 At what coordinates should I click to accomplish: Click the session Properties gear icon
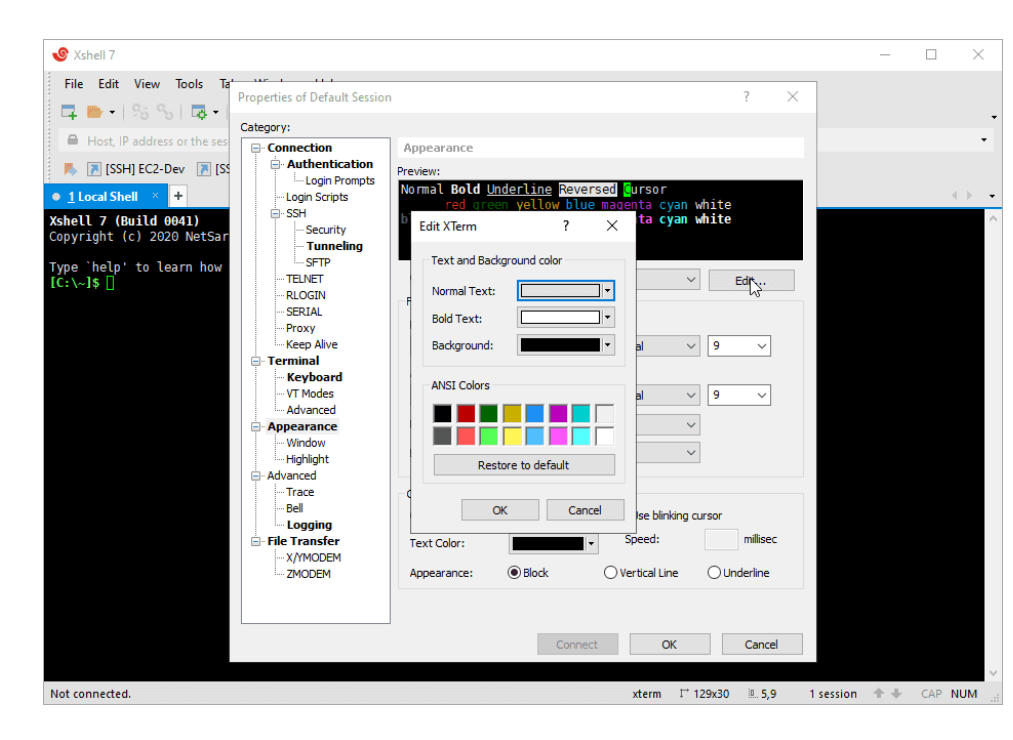coord(199,112)
